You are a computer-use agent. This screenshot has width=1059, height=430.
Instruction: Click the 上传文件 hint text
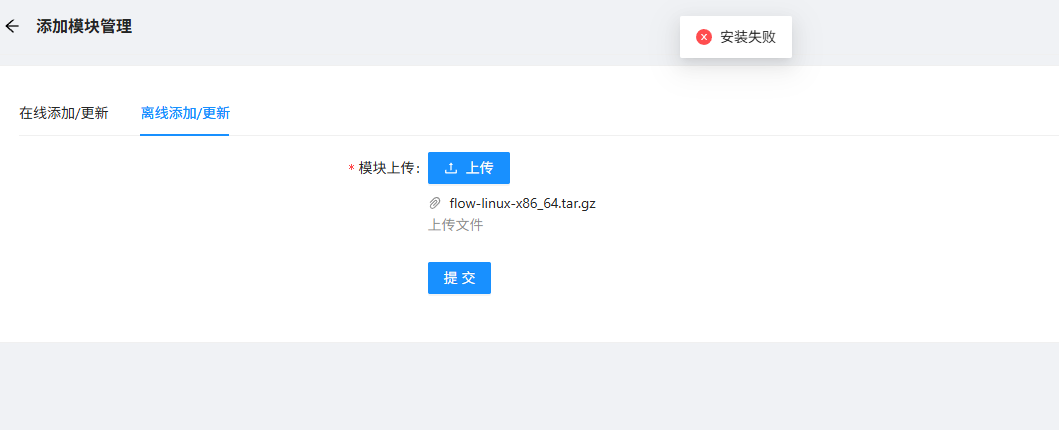tap(456, 225)
